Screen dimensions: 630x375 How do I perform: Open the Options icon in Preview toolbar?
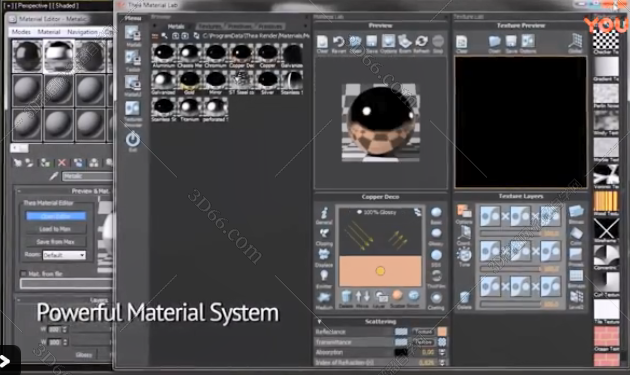point(388,42)
